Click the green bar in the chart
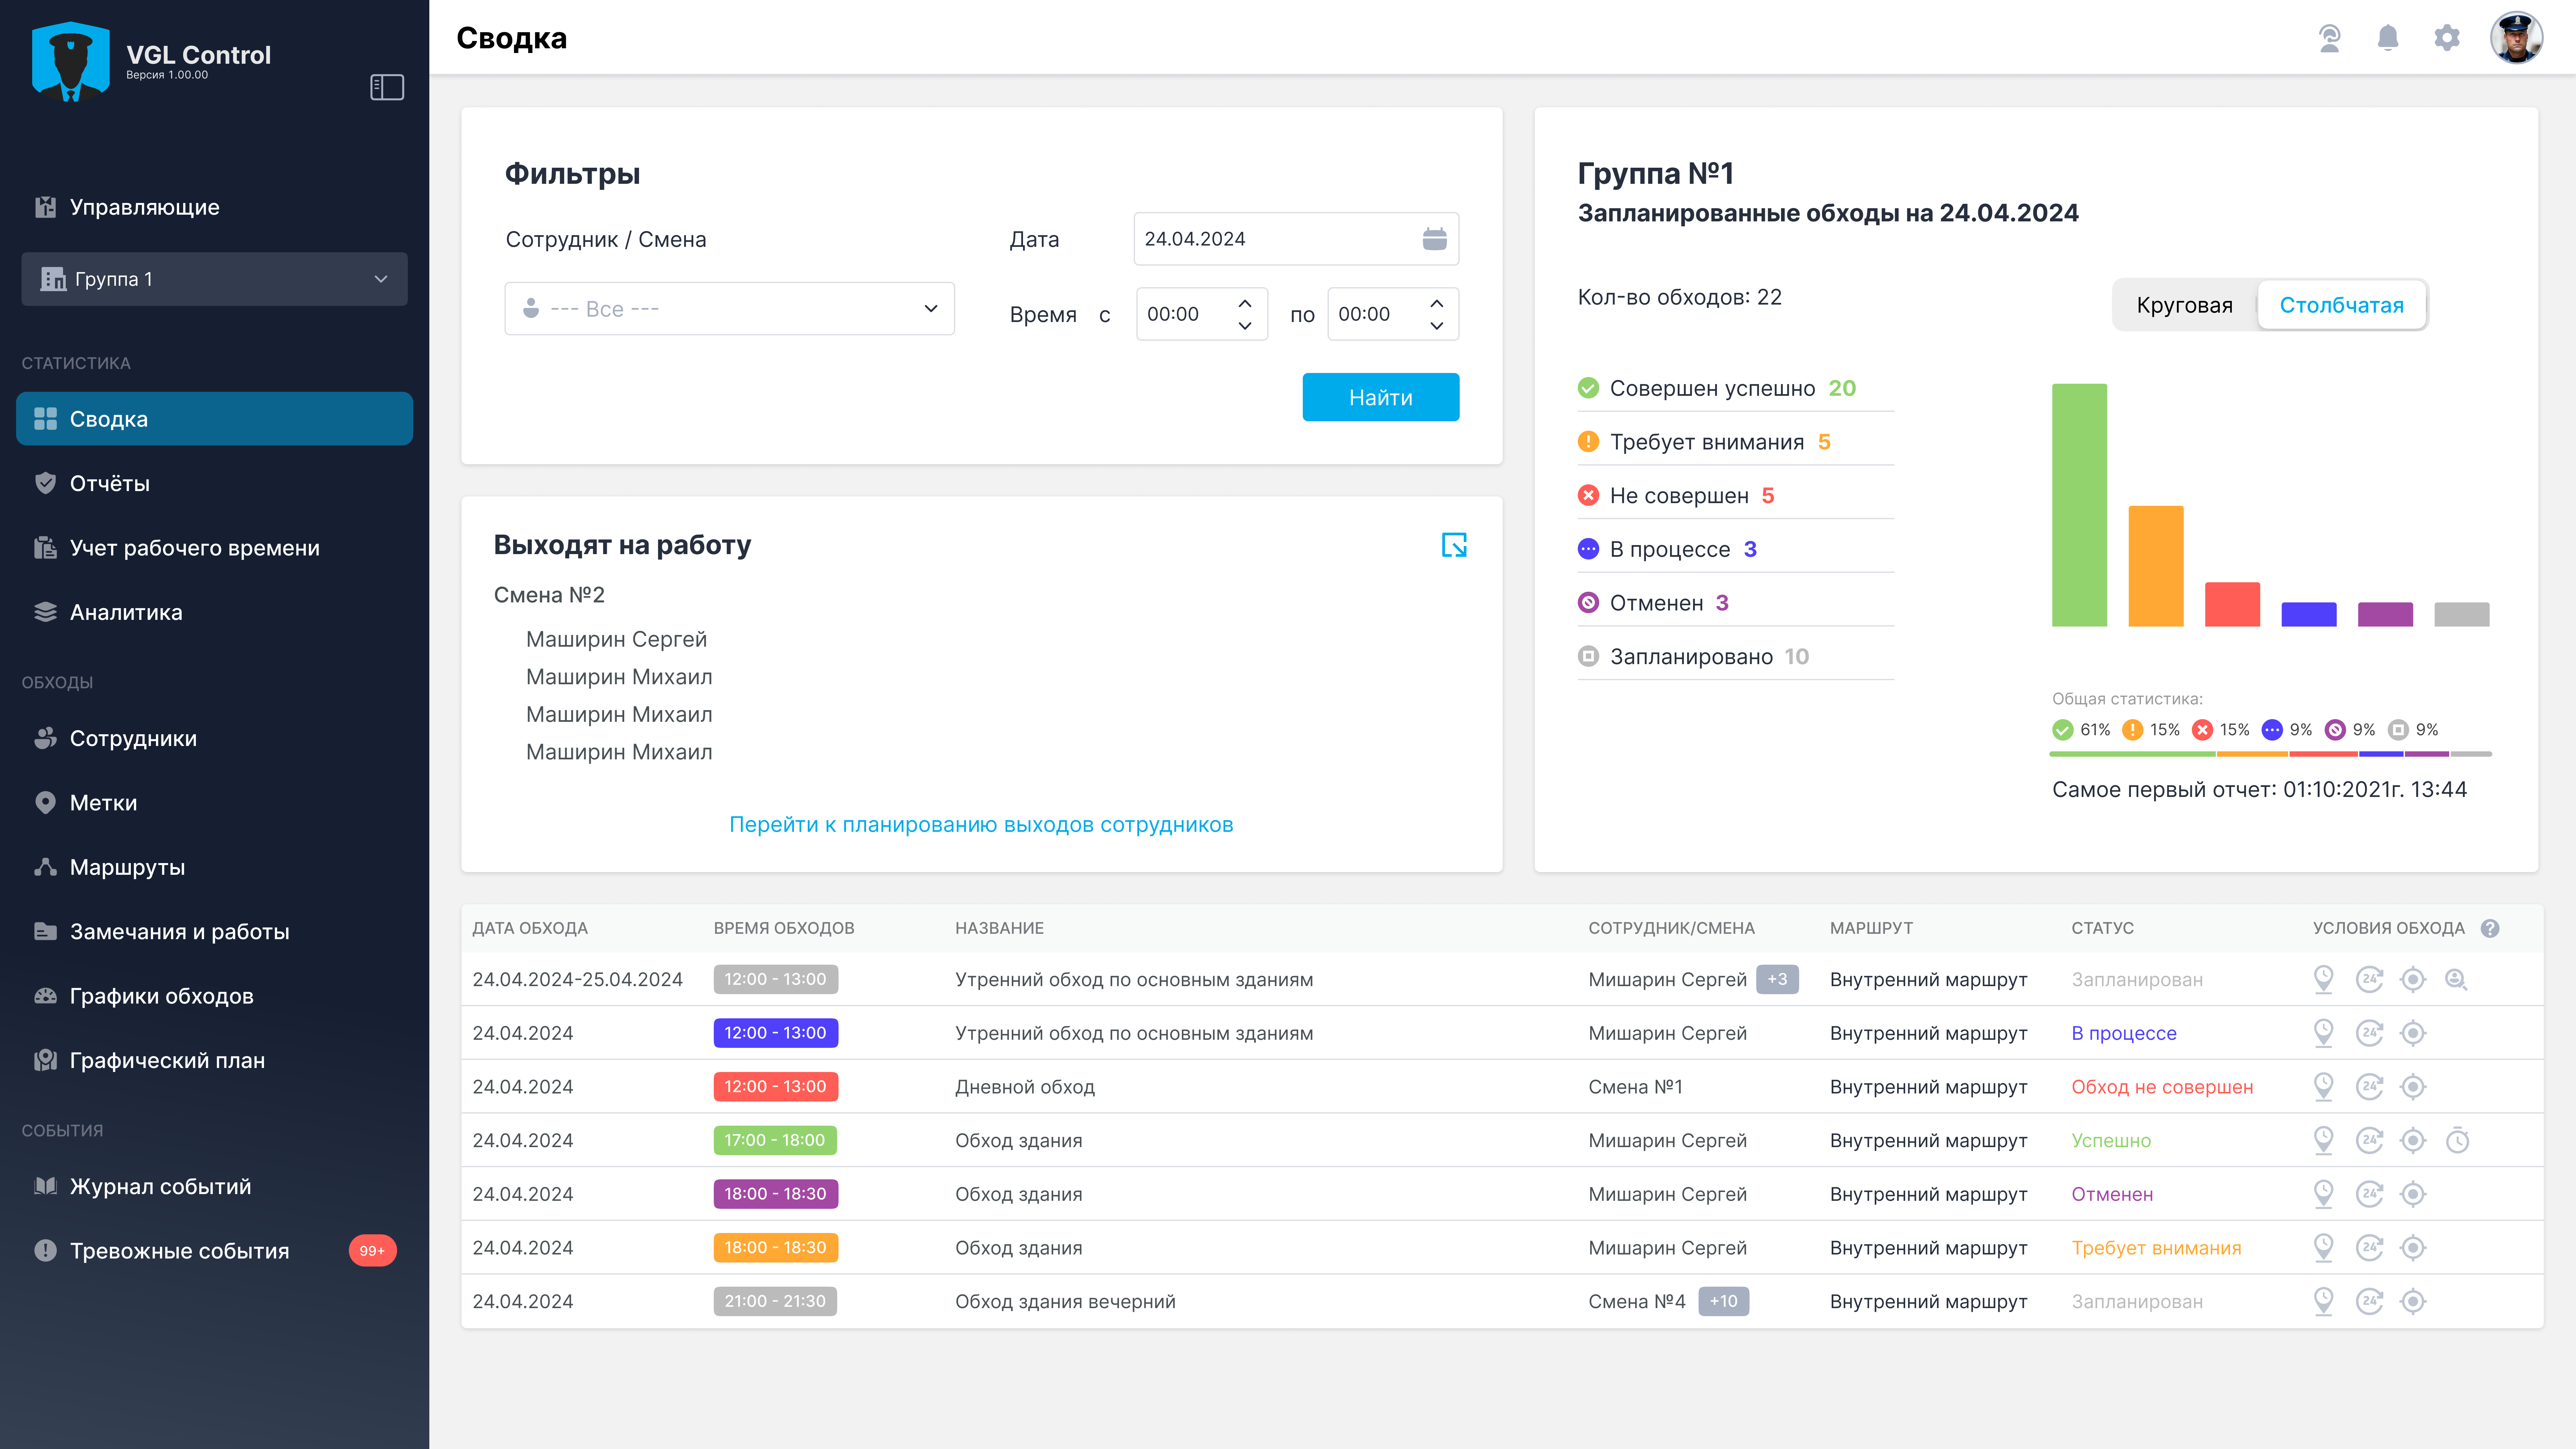This screenshot has width=2576, height=1449. click(x=2079, y=505)
